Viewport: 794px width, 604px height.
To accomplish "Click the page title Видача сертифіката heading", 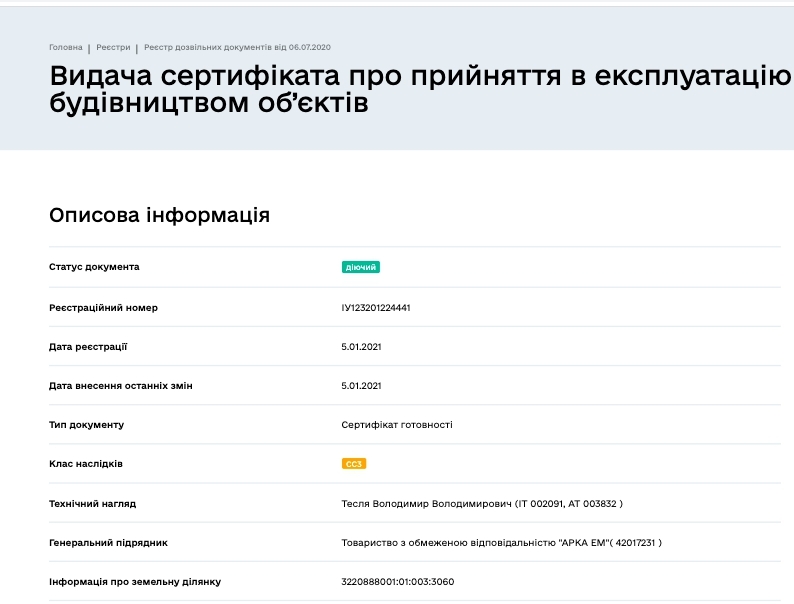I will (421, 89).
